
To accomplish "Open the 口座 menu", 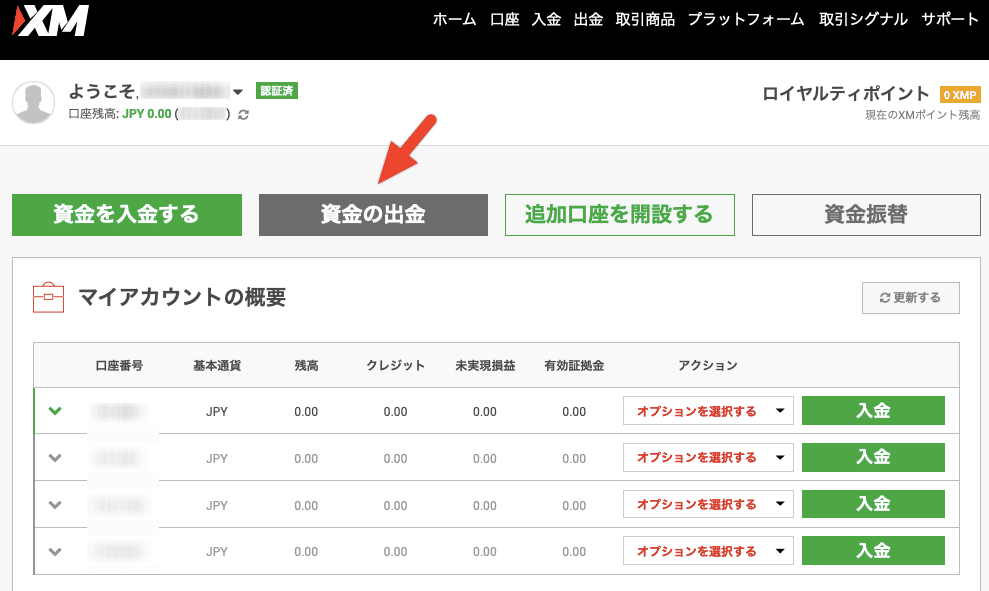I will pos(505,20).
